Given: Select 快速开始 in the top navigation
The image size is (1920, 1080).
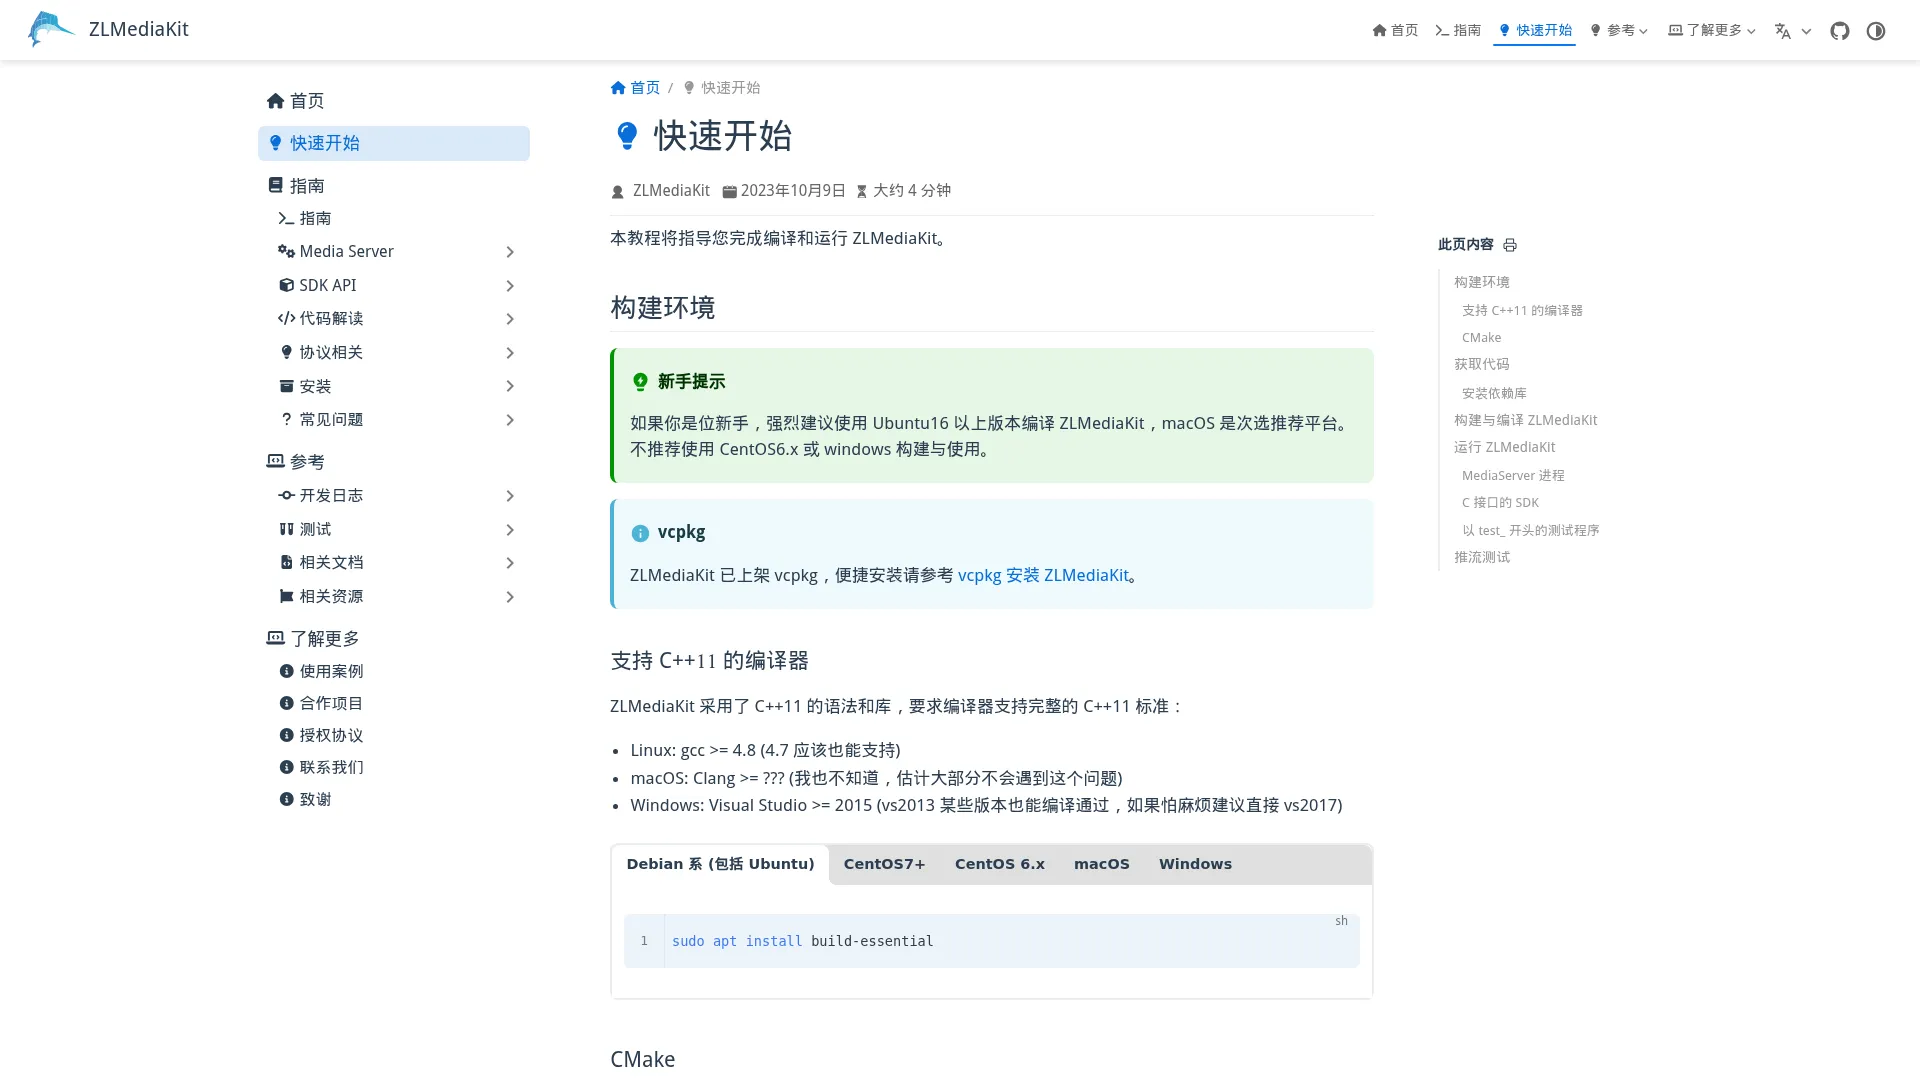Looking at the screenshot, I should pos(1534,30).
